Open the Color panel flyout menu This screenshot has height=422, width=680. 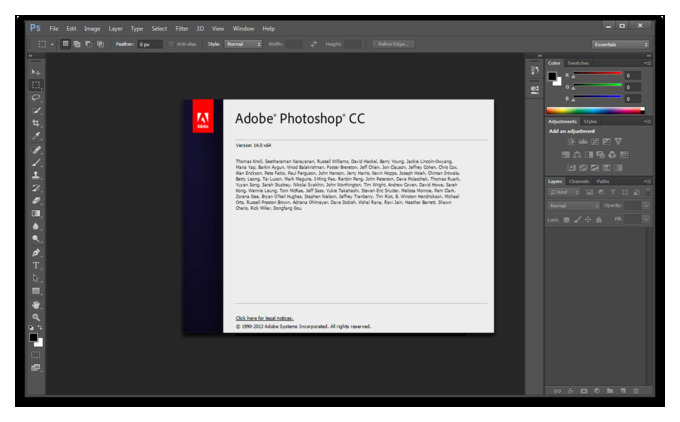click(648, 63)
